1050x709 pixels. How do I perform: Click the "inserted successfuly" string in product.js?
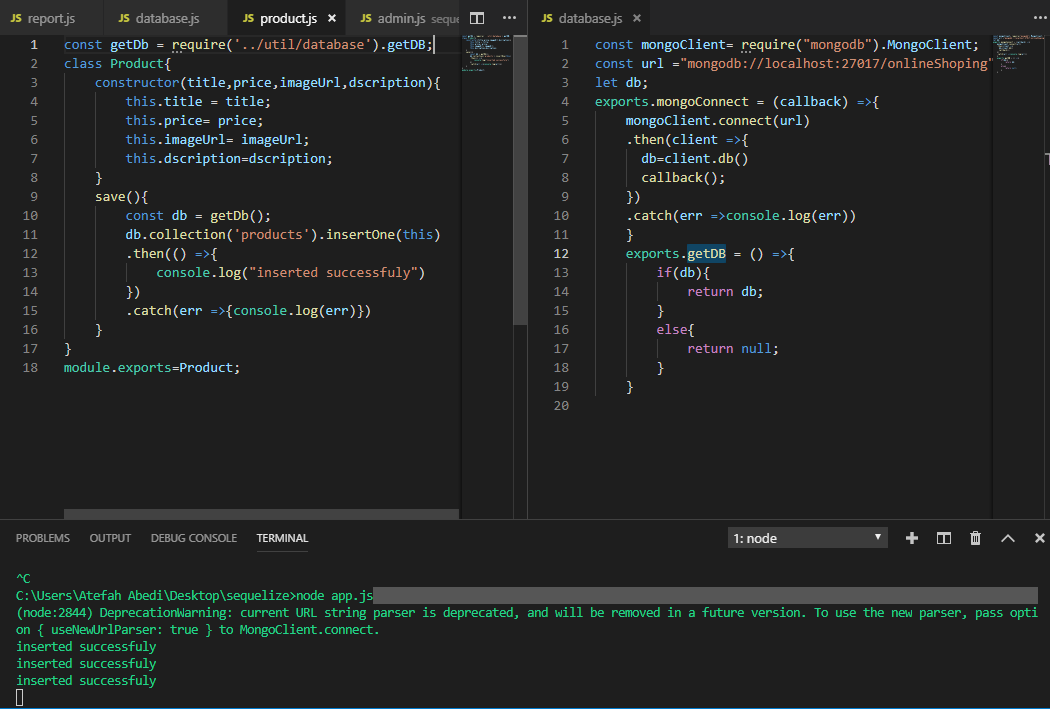pyautogui.click(x=333, y=272)
